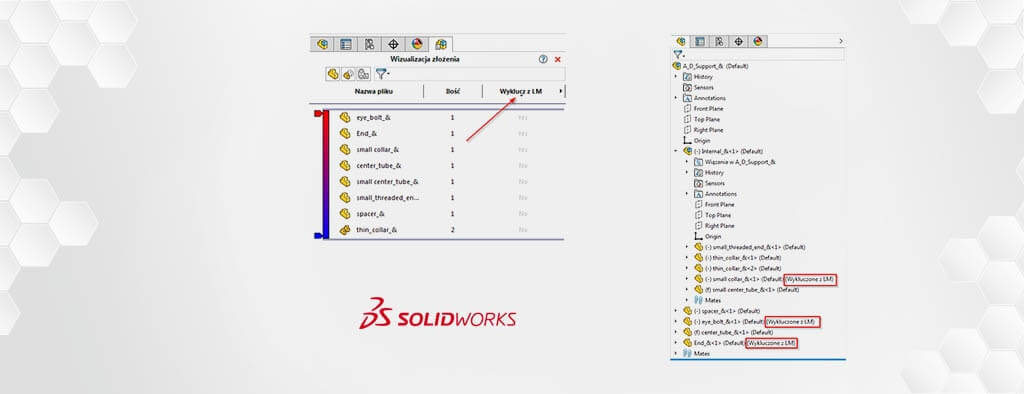
Task: Expand right panel with chevron arrow
Action: [x=840, y=41]
